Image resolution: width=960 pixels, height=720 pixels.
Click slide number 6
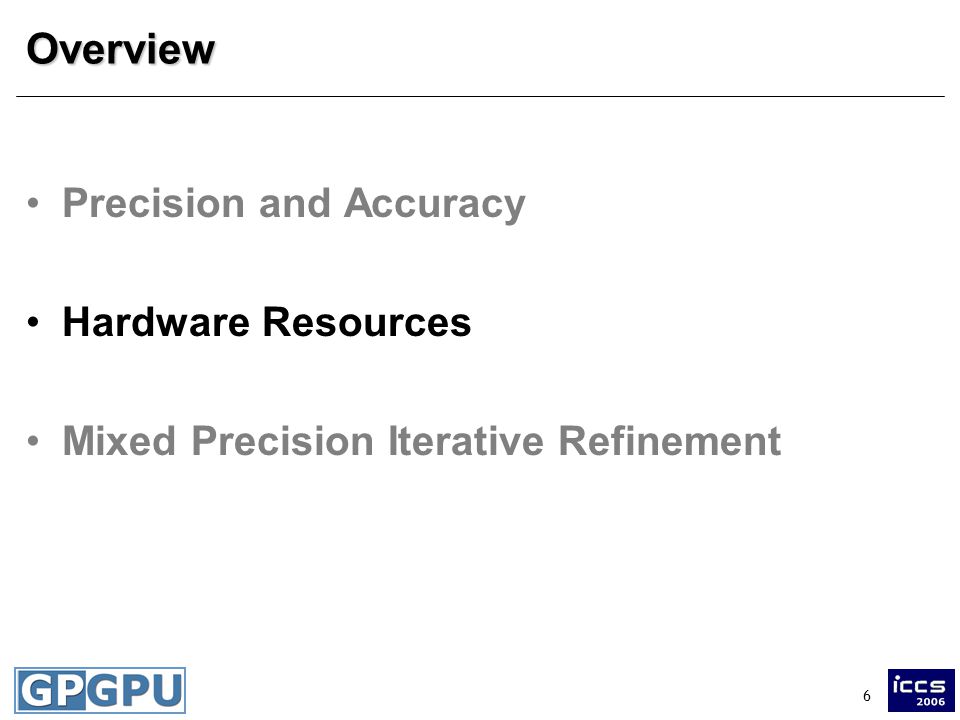[866, 696]
